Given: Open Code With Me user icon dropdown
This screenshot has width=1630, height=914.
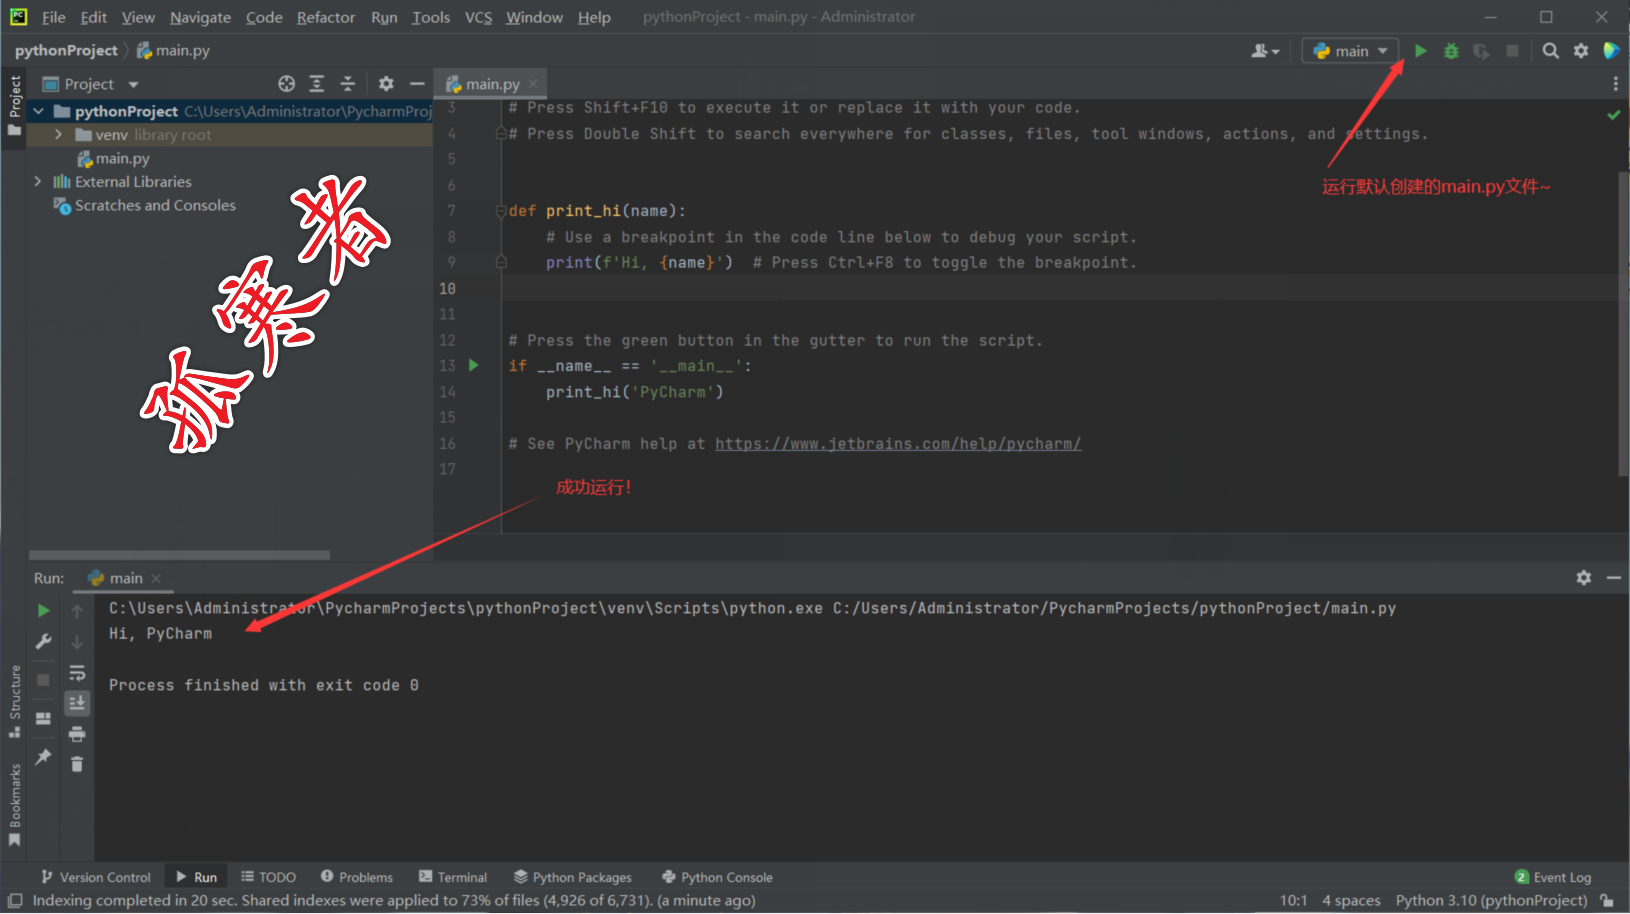Looking at the screenshot, I should [x=1265, y=51].
